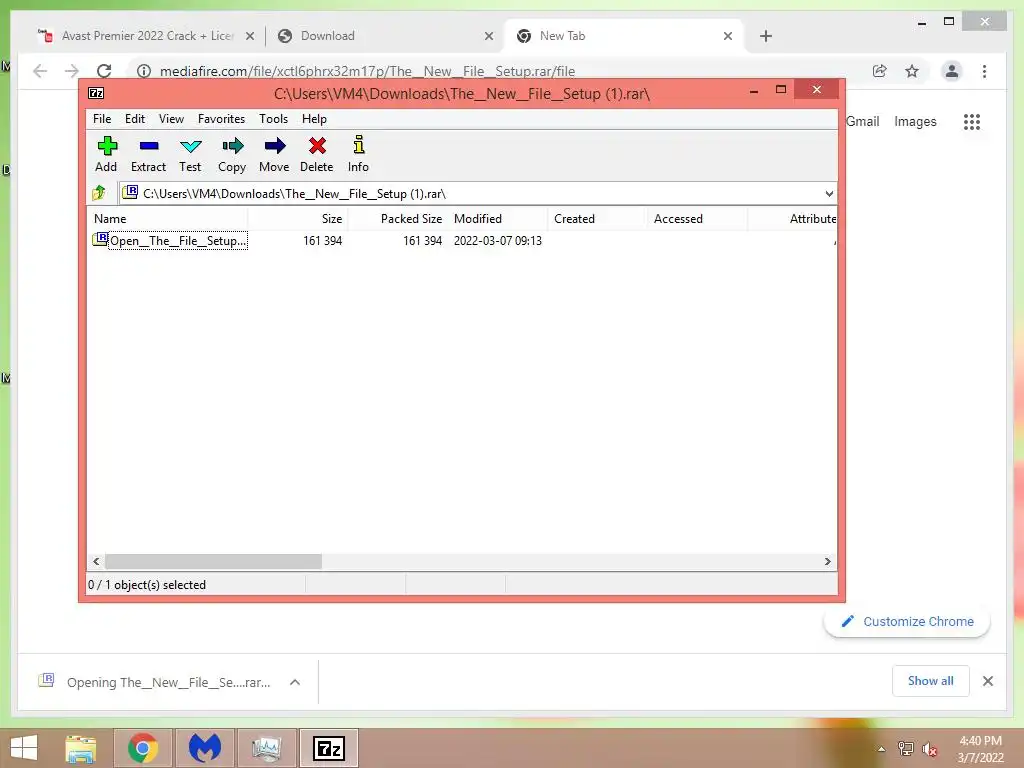Click the Add tool in 7-Zip toolbar

(106, 155)
